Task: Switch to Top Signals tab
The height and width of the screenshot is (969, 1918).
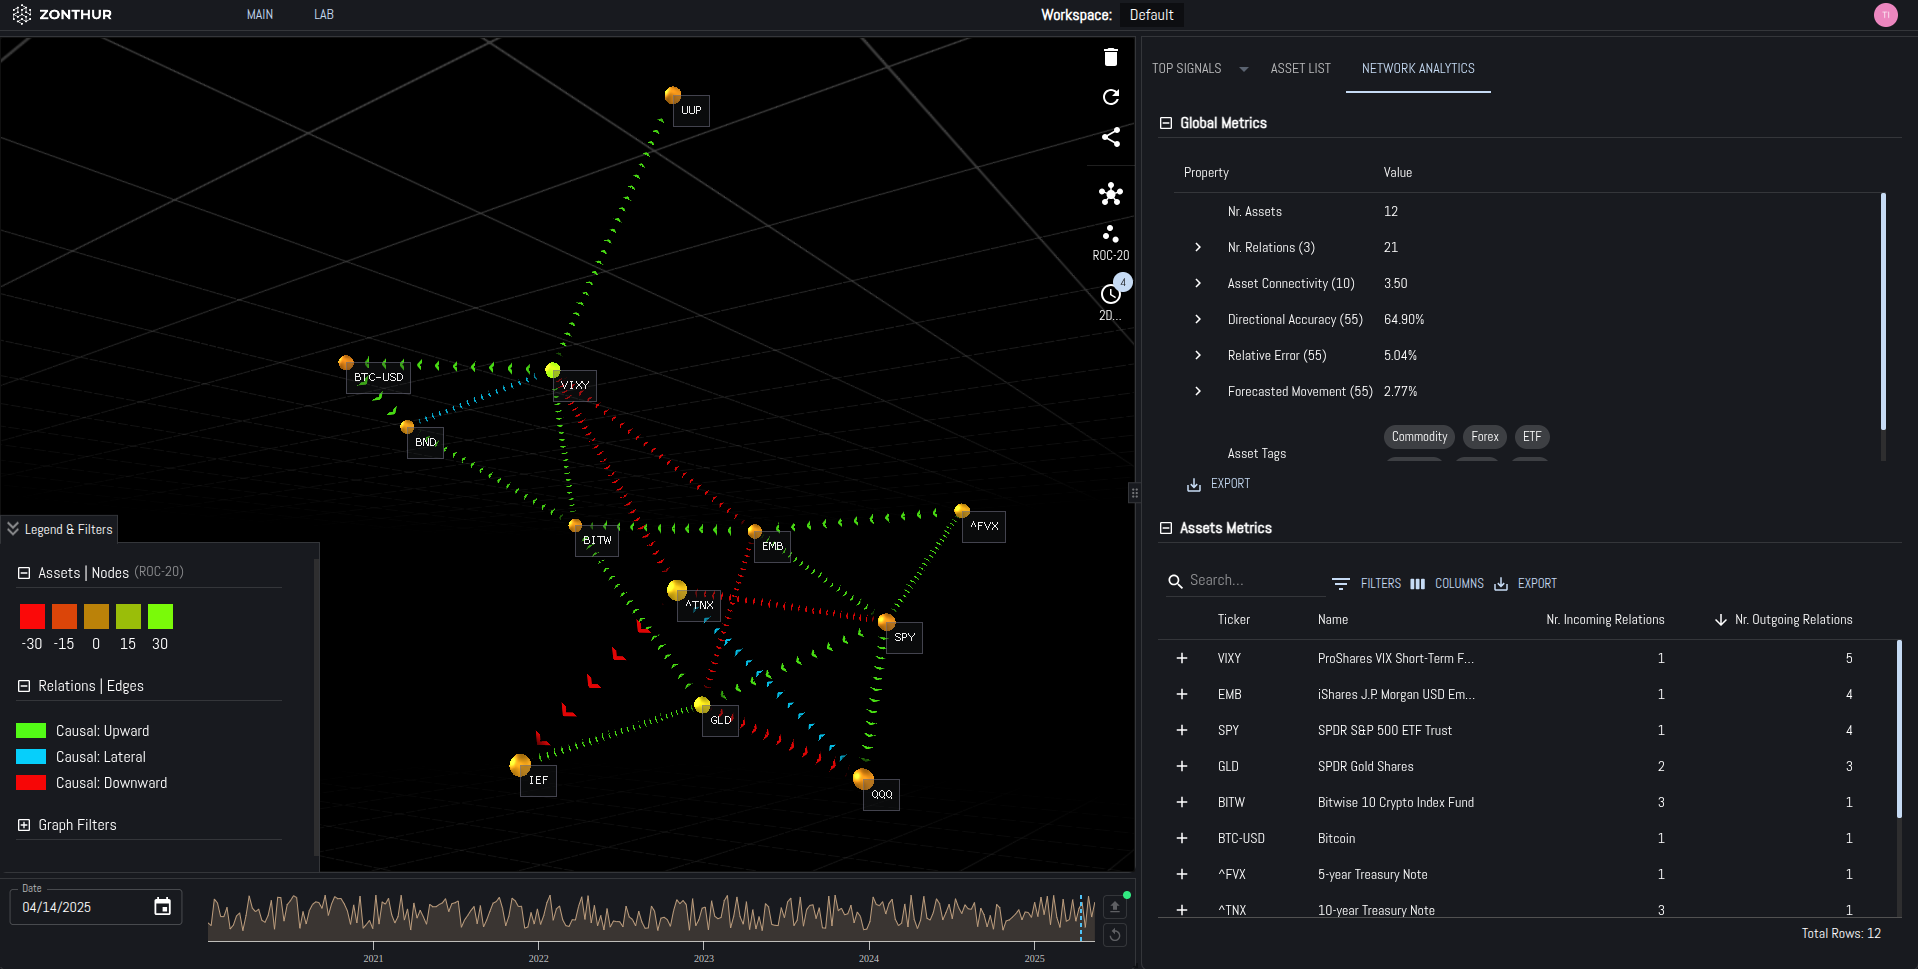Action: 1187,69
